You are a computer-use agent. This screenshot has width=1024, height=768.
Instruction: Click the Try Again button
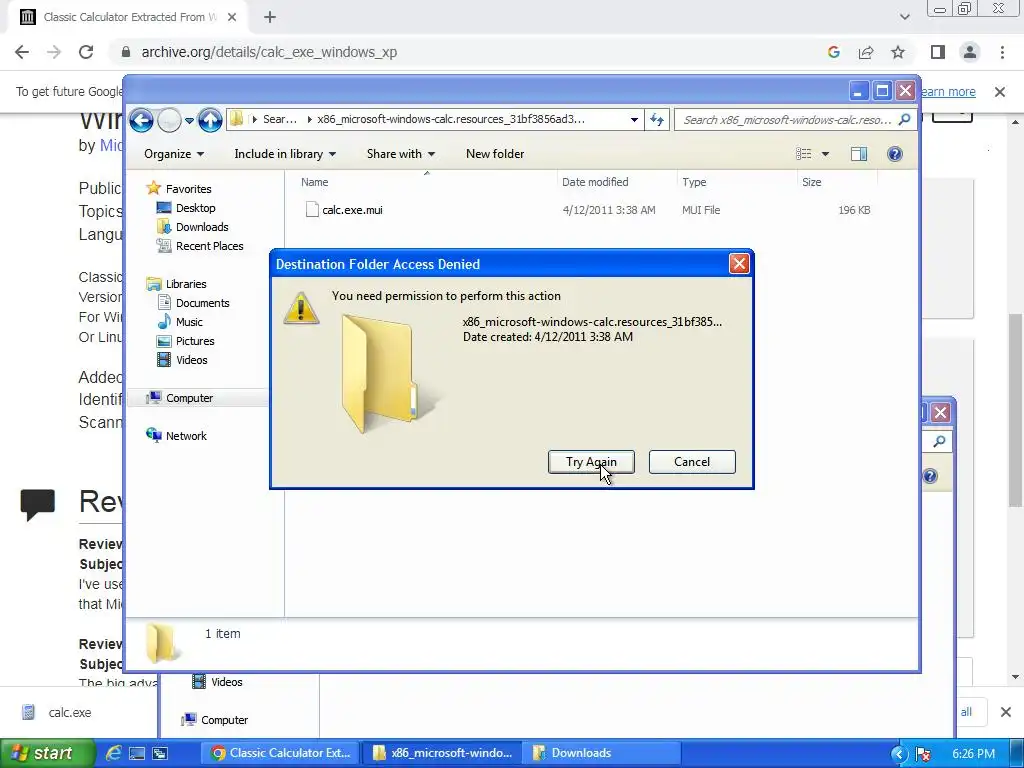point(591,462)
